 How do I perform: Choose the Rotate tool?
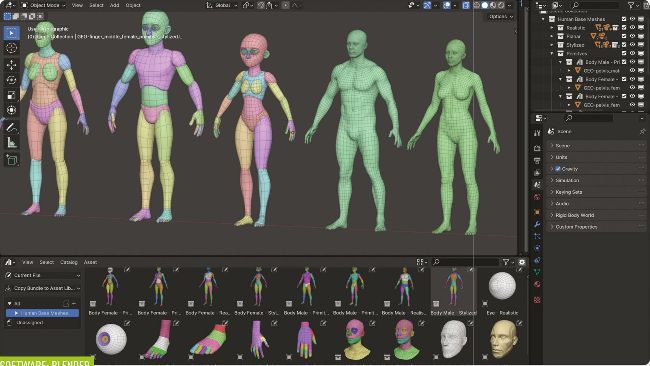point(12,80)
